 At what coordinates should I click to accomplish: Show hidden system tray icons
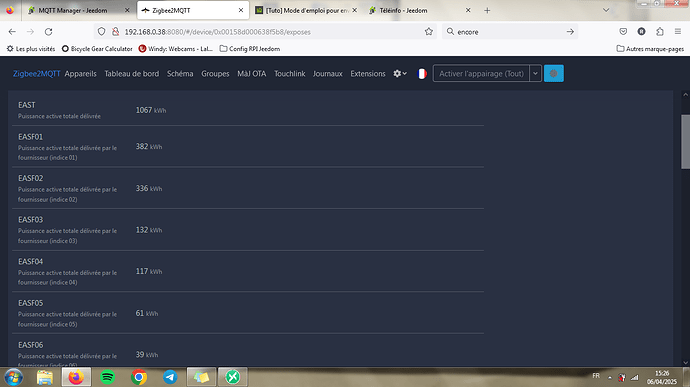(x=609, y=378)
